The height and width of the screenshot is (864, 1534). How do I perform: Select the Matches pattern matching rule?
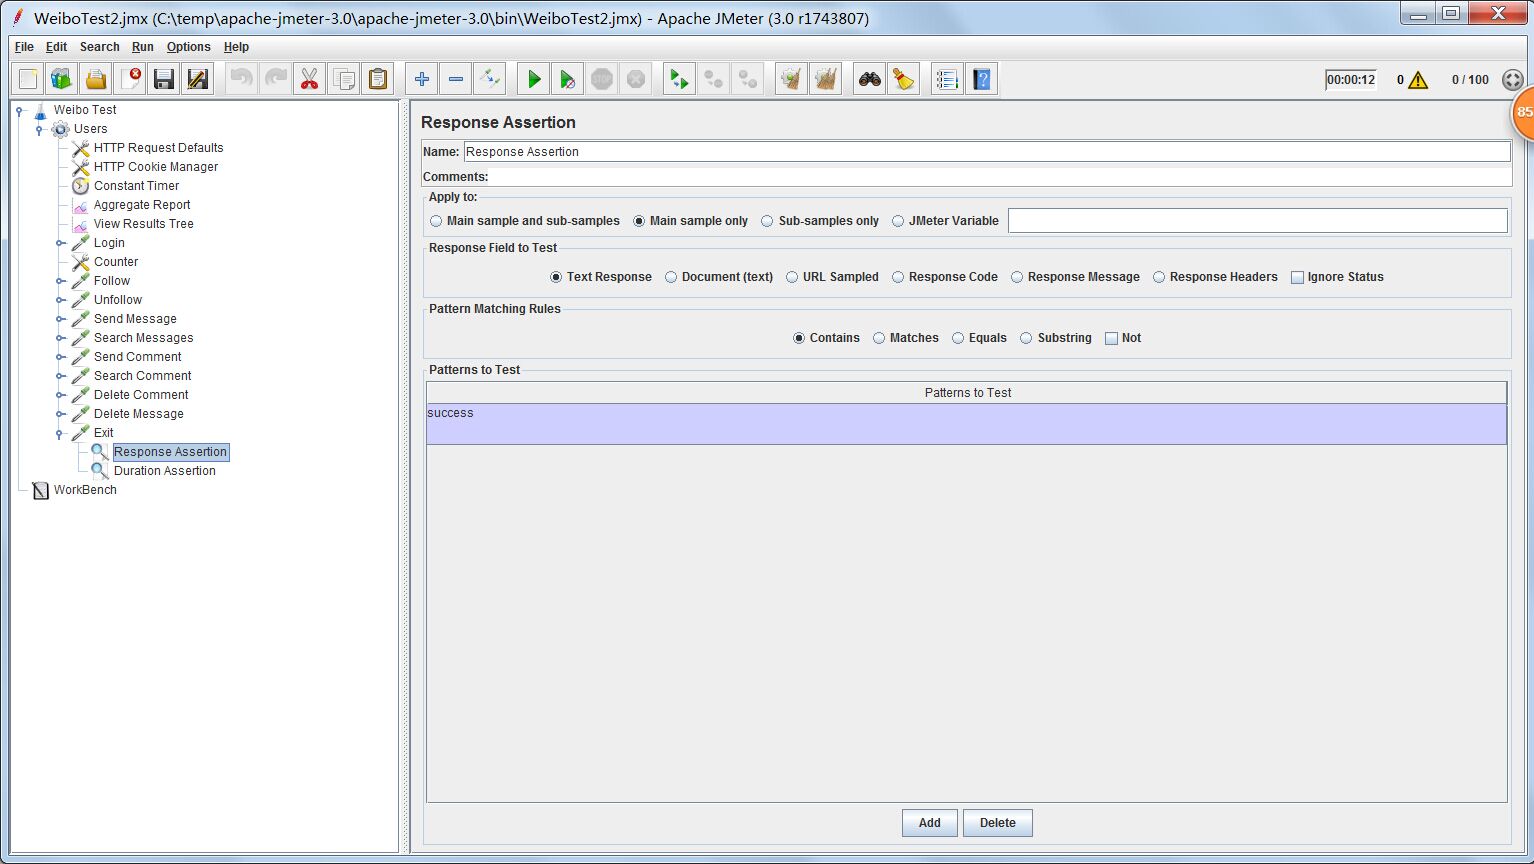coord(879,338)
